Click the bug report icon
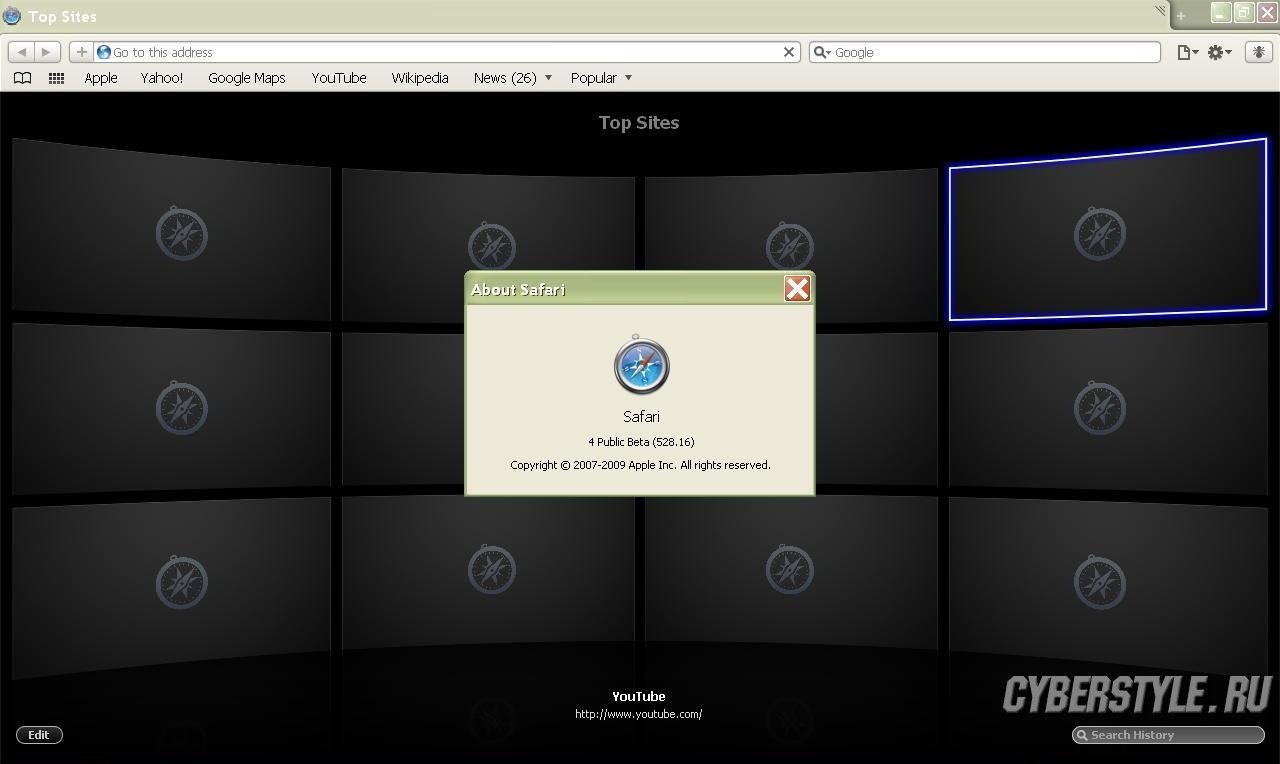Screen dimensions: 1280x764 pyautogui.click(x=1257, y=52)
